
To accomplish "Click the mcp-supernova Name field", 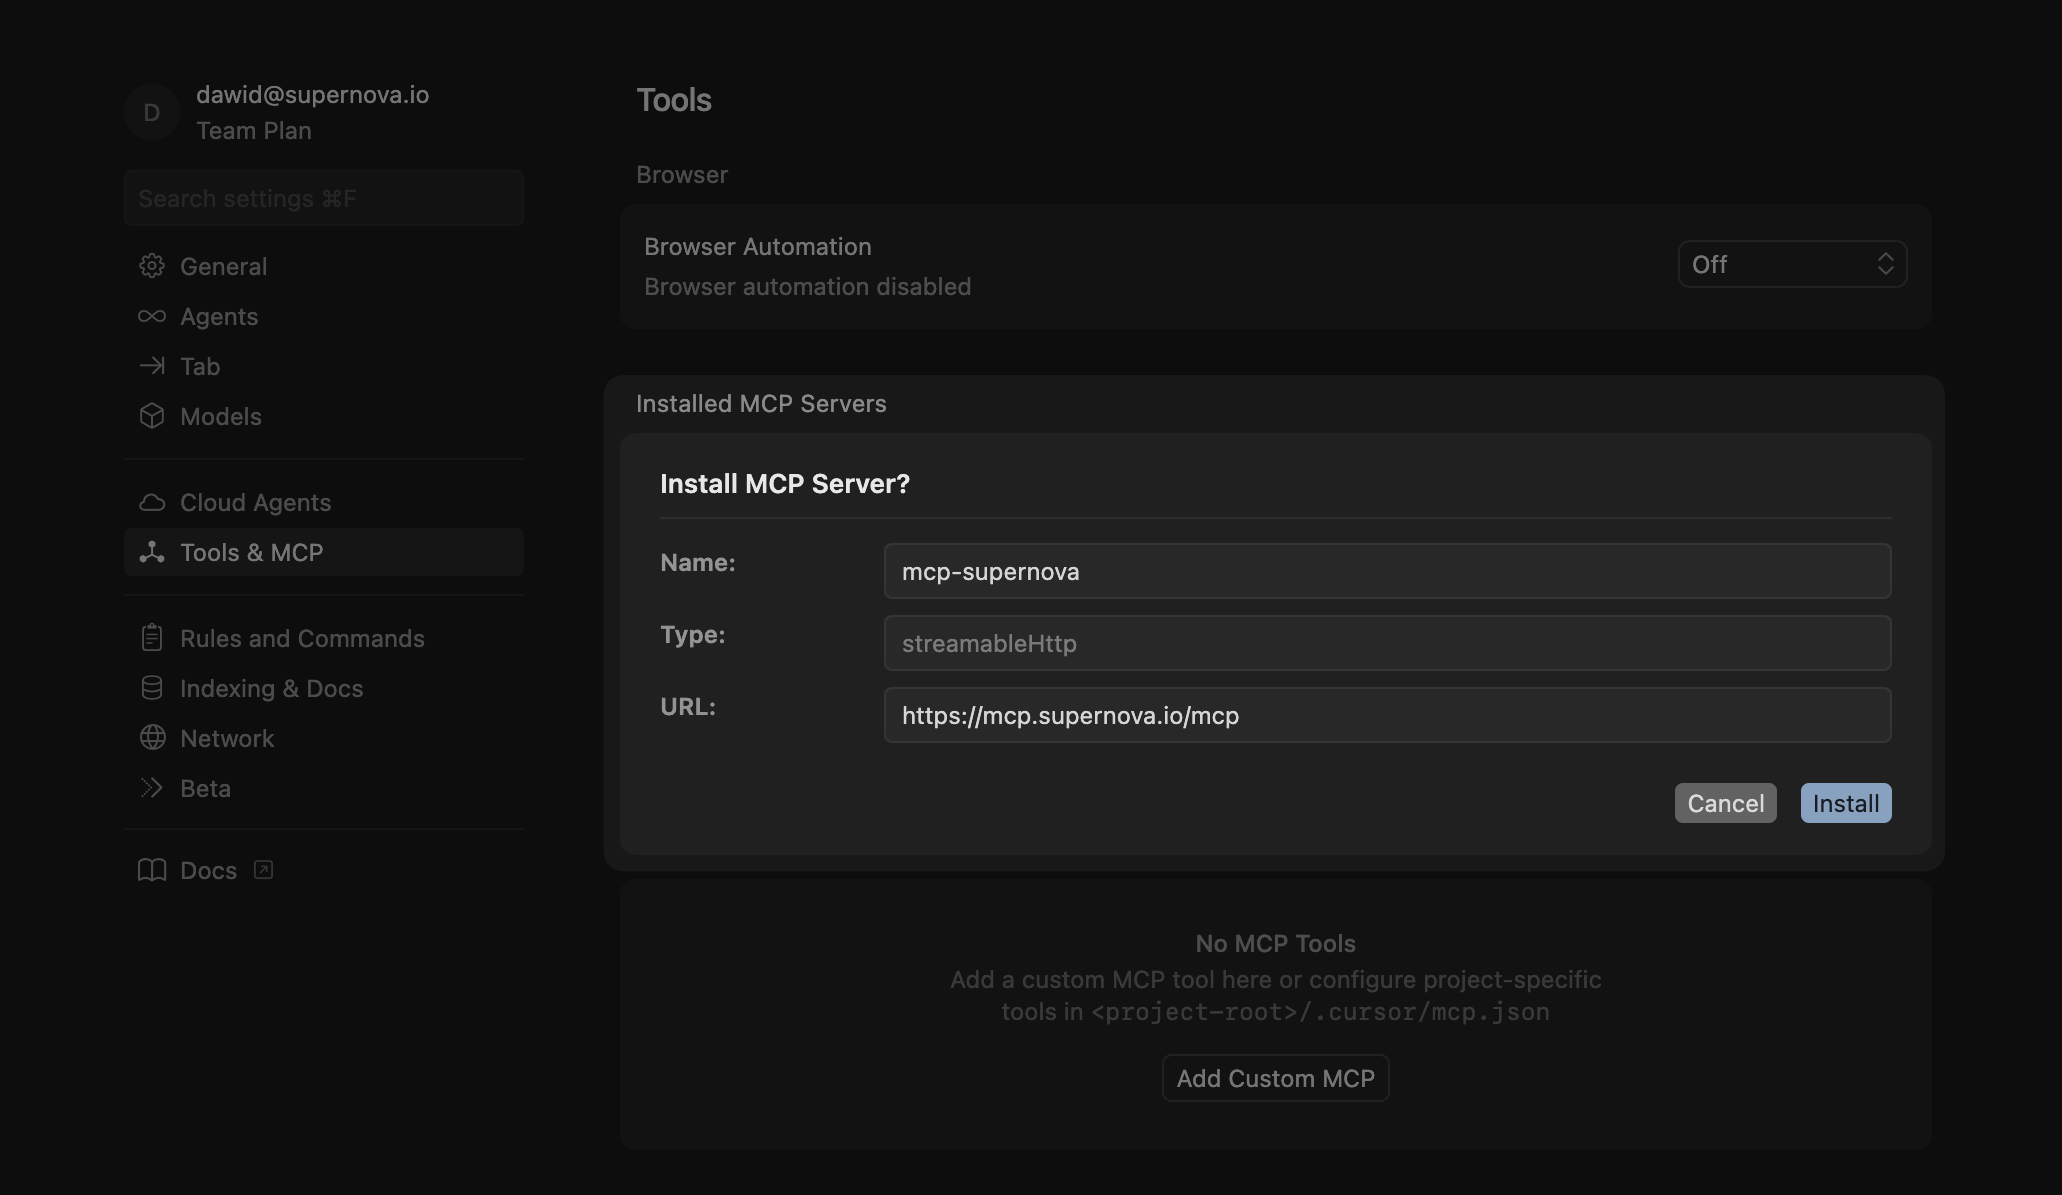I will pos(1386,571).
